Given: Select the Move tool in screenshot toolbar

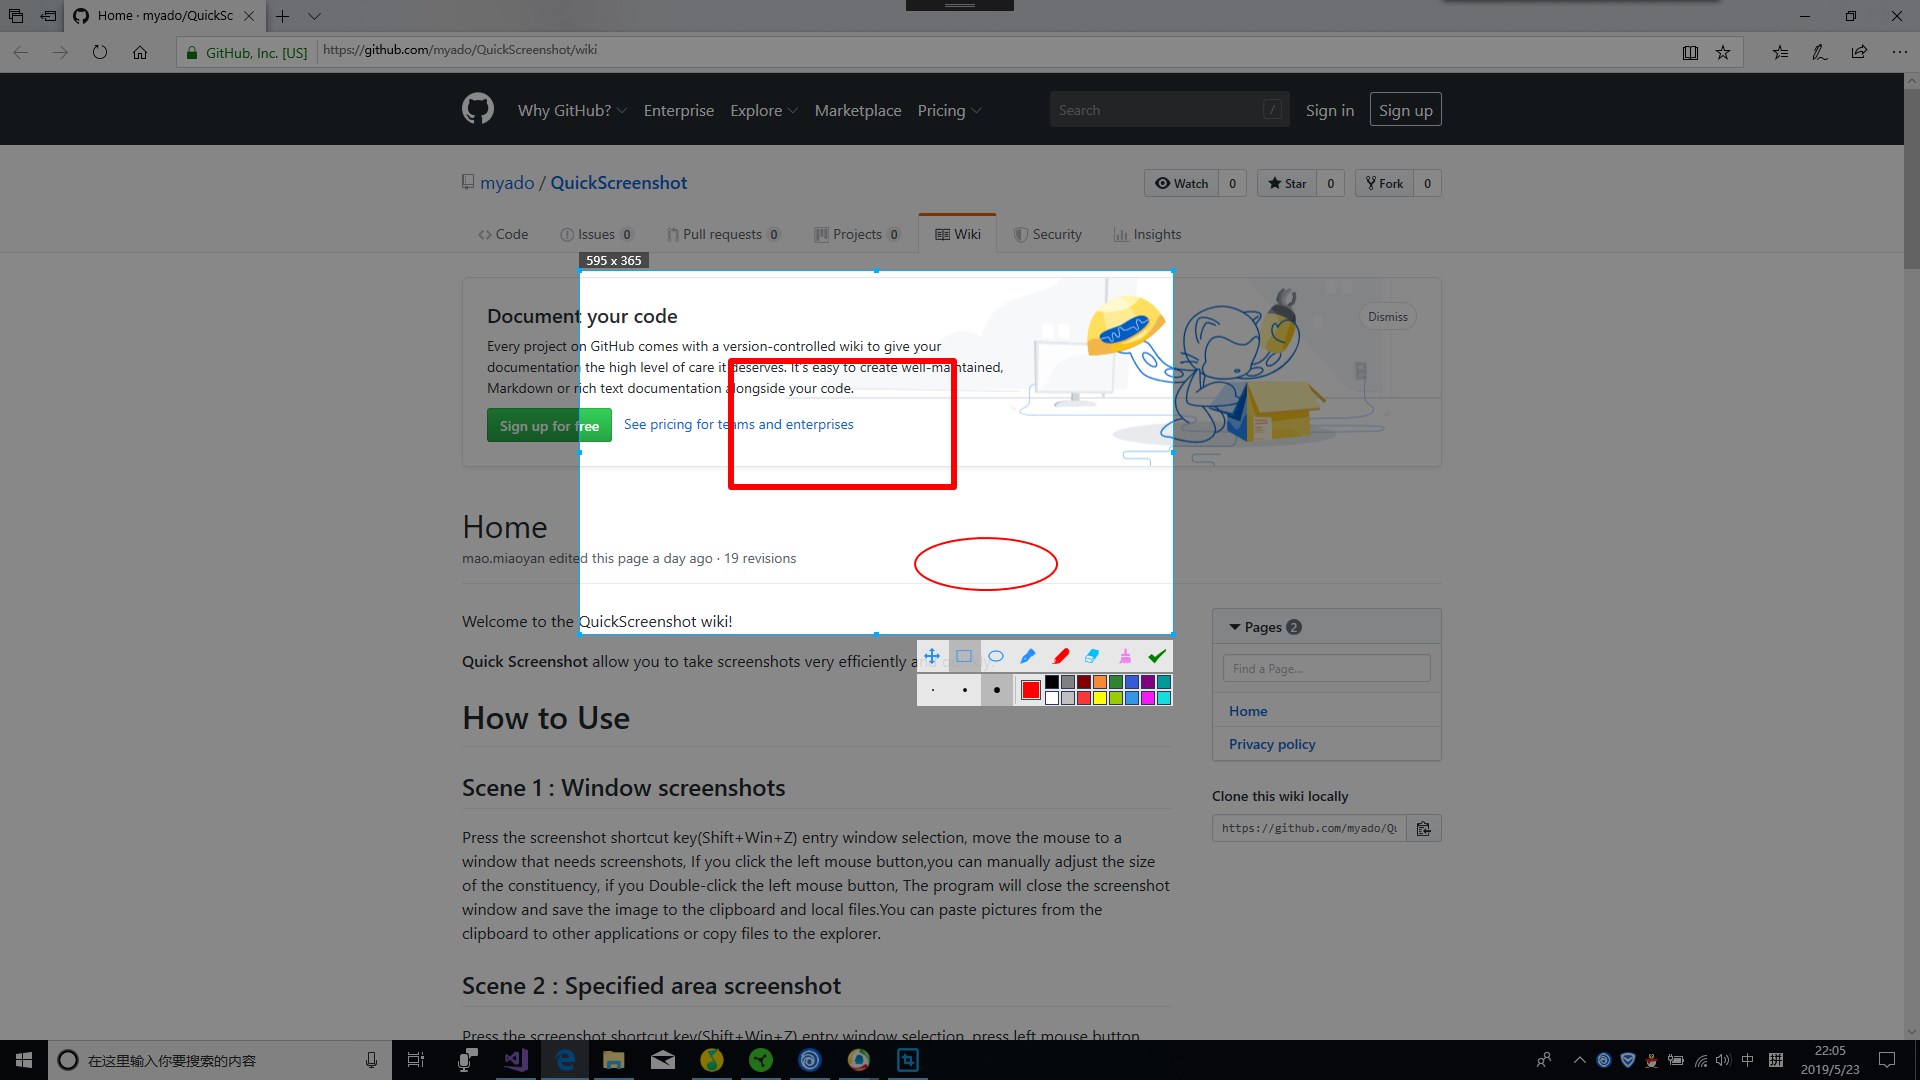Looking at the screenshot, I should pos(932,657).
